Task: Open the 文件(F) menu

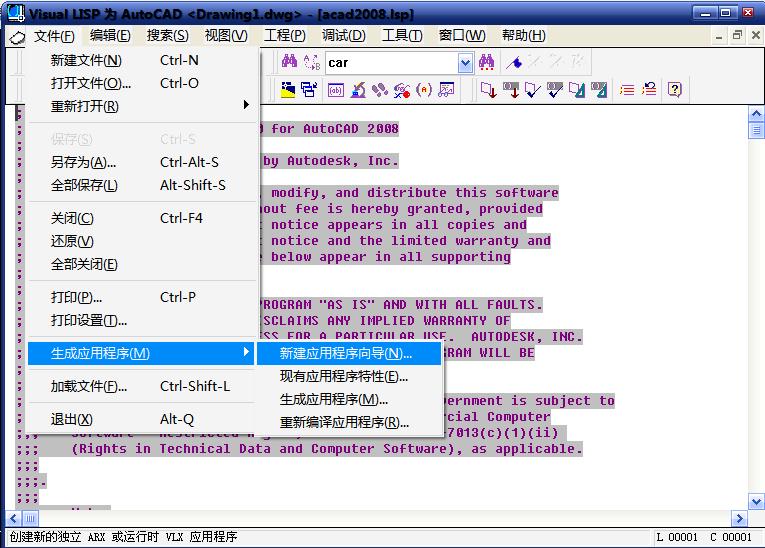Action: pyautogui.click(x=54, y=36)
